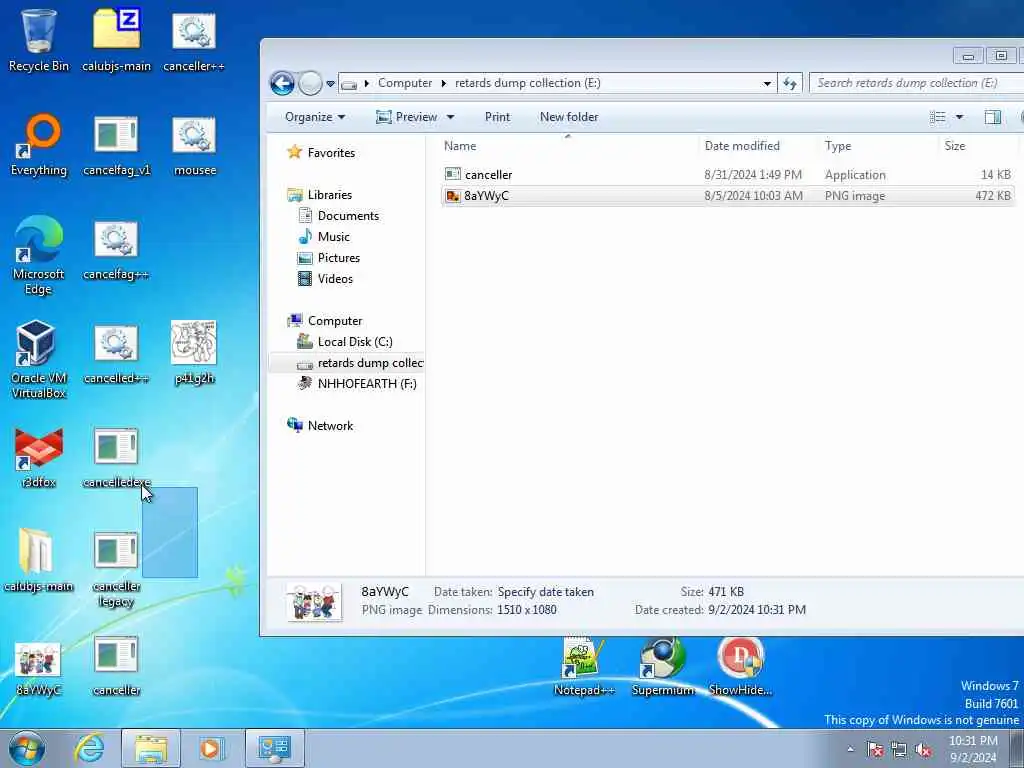Open NHHOFEARTH (F:) drive in sidebar
This screenshot has height=768, width=1024.
pyautogui.click(x=366, y=383)
